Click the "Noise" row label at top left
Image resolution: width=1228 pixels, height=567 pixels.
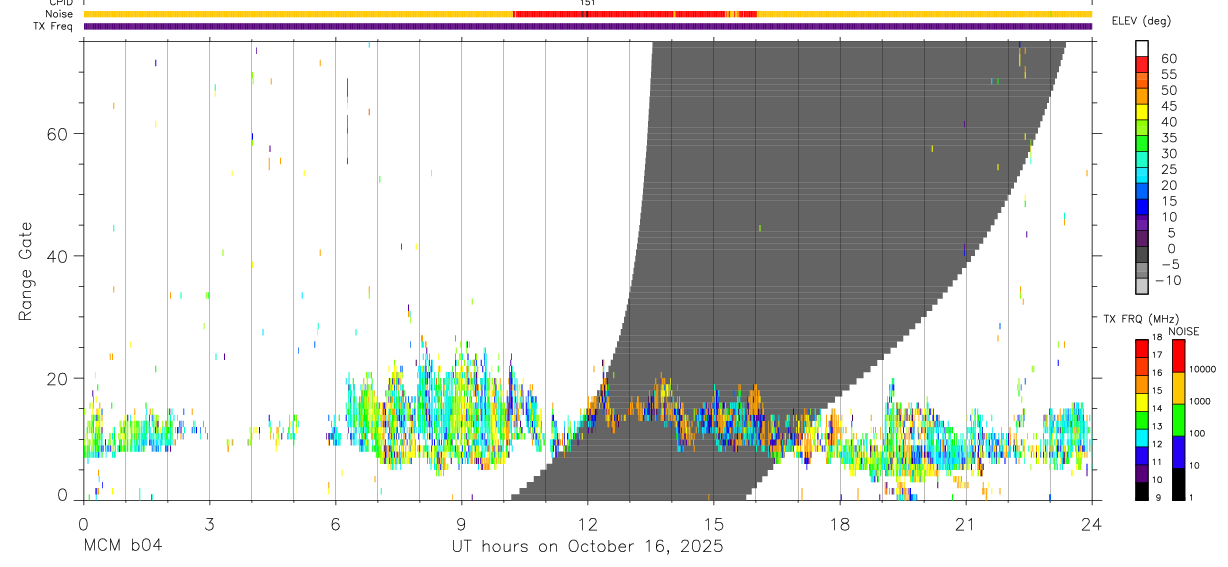tap(60, 14)
